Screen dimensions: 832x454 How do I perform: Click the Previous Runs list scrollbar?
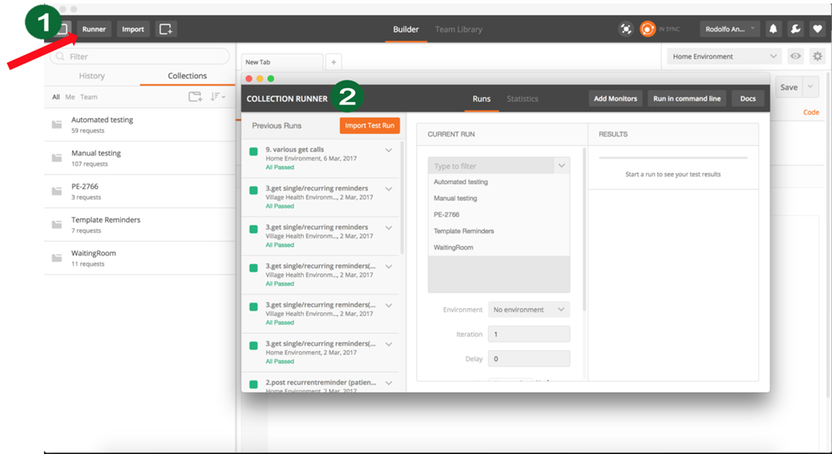tap(402, 197)
